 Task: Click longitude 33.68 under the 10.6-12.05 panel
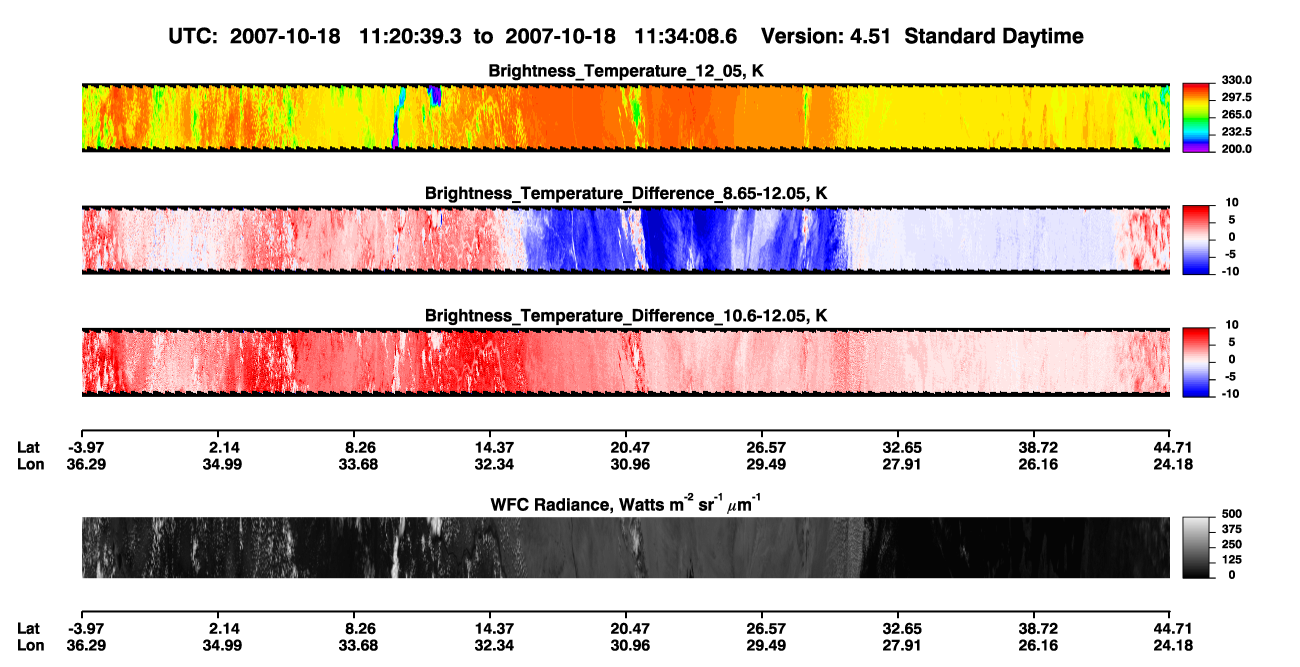pos(360,464)
